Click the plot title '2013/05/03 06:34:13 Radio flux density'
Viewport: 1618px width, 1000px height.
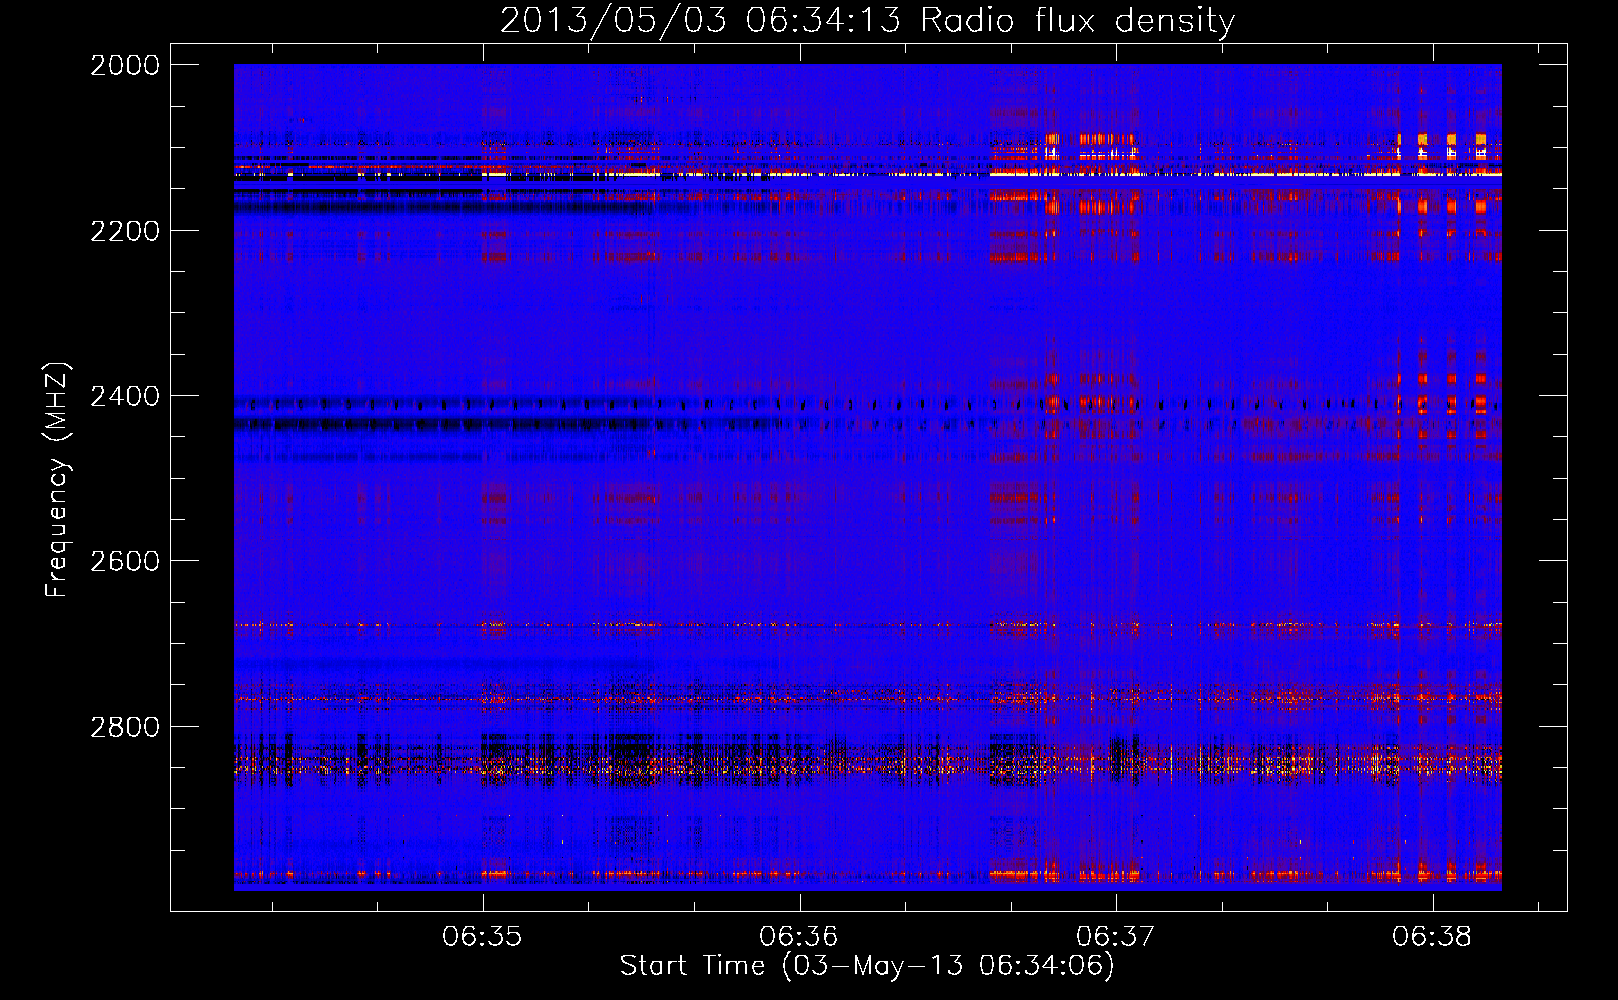tap(867, 21)
